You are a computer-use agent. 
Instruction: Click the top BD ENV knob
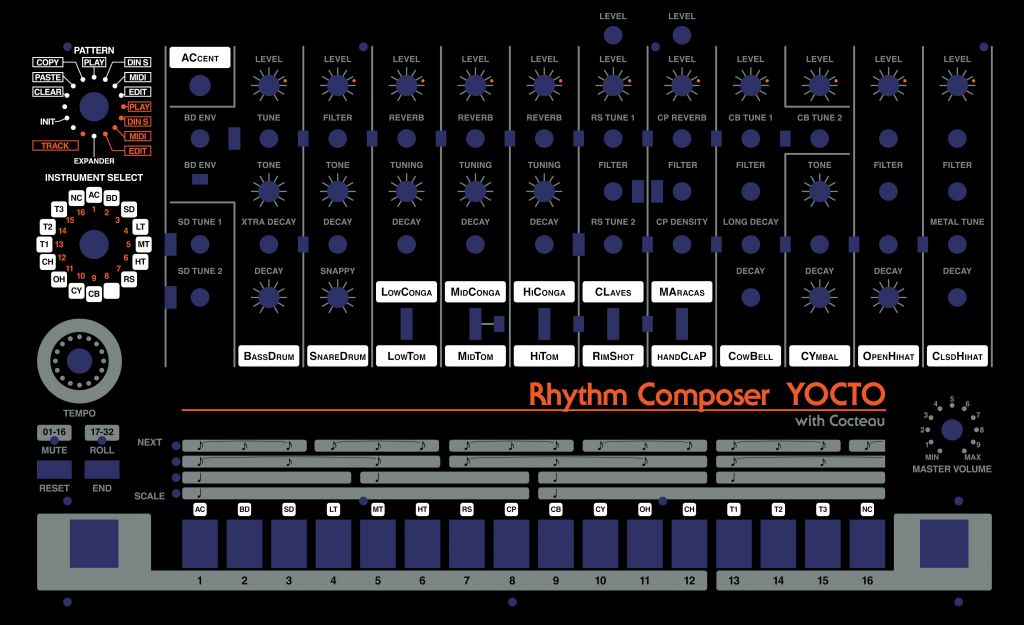click(200, 138)
